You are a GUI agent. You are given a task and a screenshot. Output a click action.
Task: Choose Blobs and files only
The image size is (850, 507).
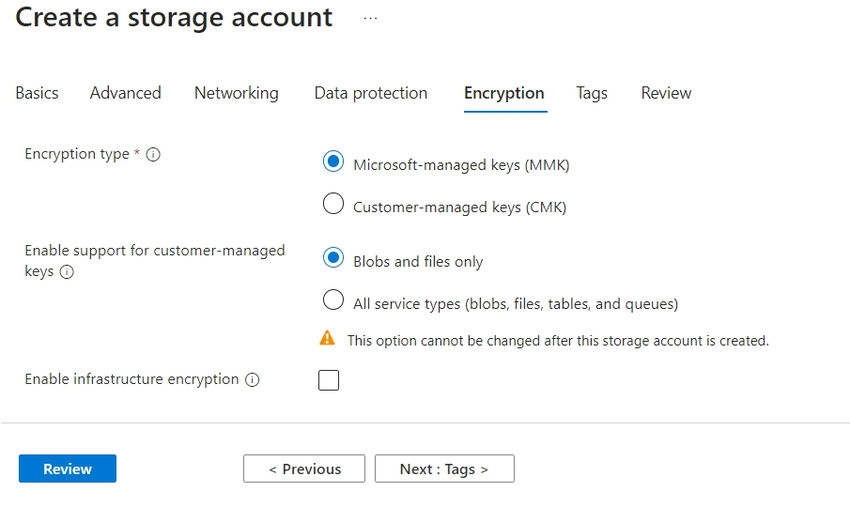click(333, 258)
